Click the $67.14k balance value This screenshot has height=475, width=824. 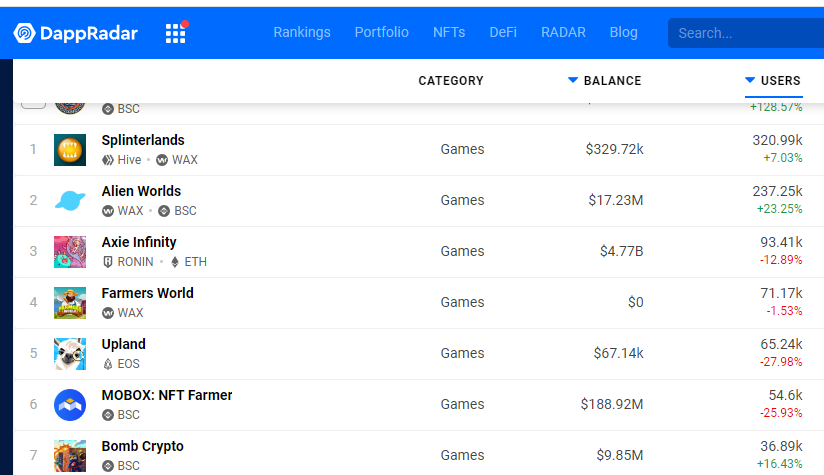click(619, 353)
